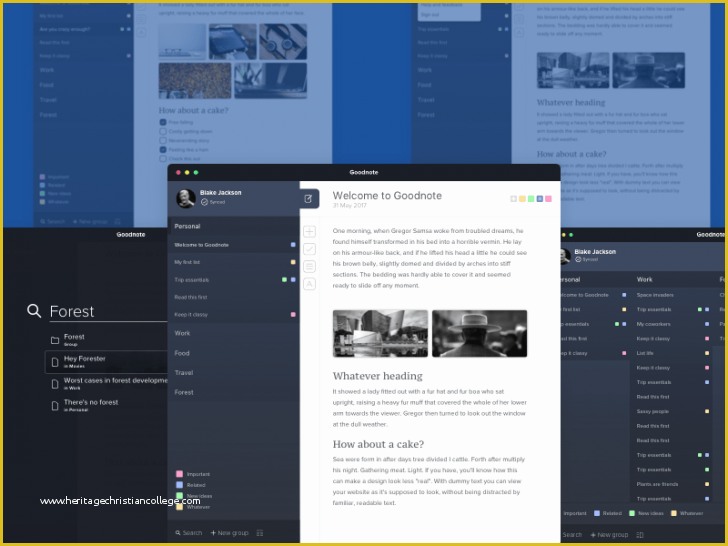Click the magnifier icon next to Forest search
Image resolution: width=728 pixels, height=546 pixels.
(x=34, y=311)
